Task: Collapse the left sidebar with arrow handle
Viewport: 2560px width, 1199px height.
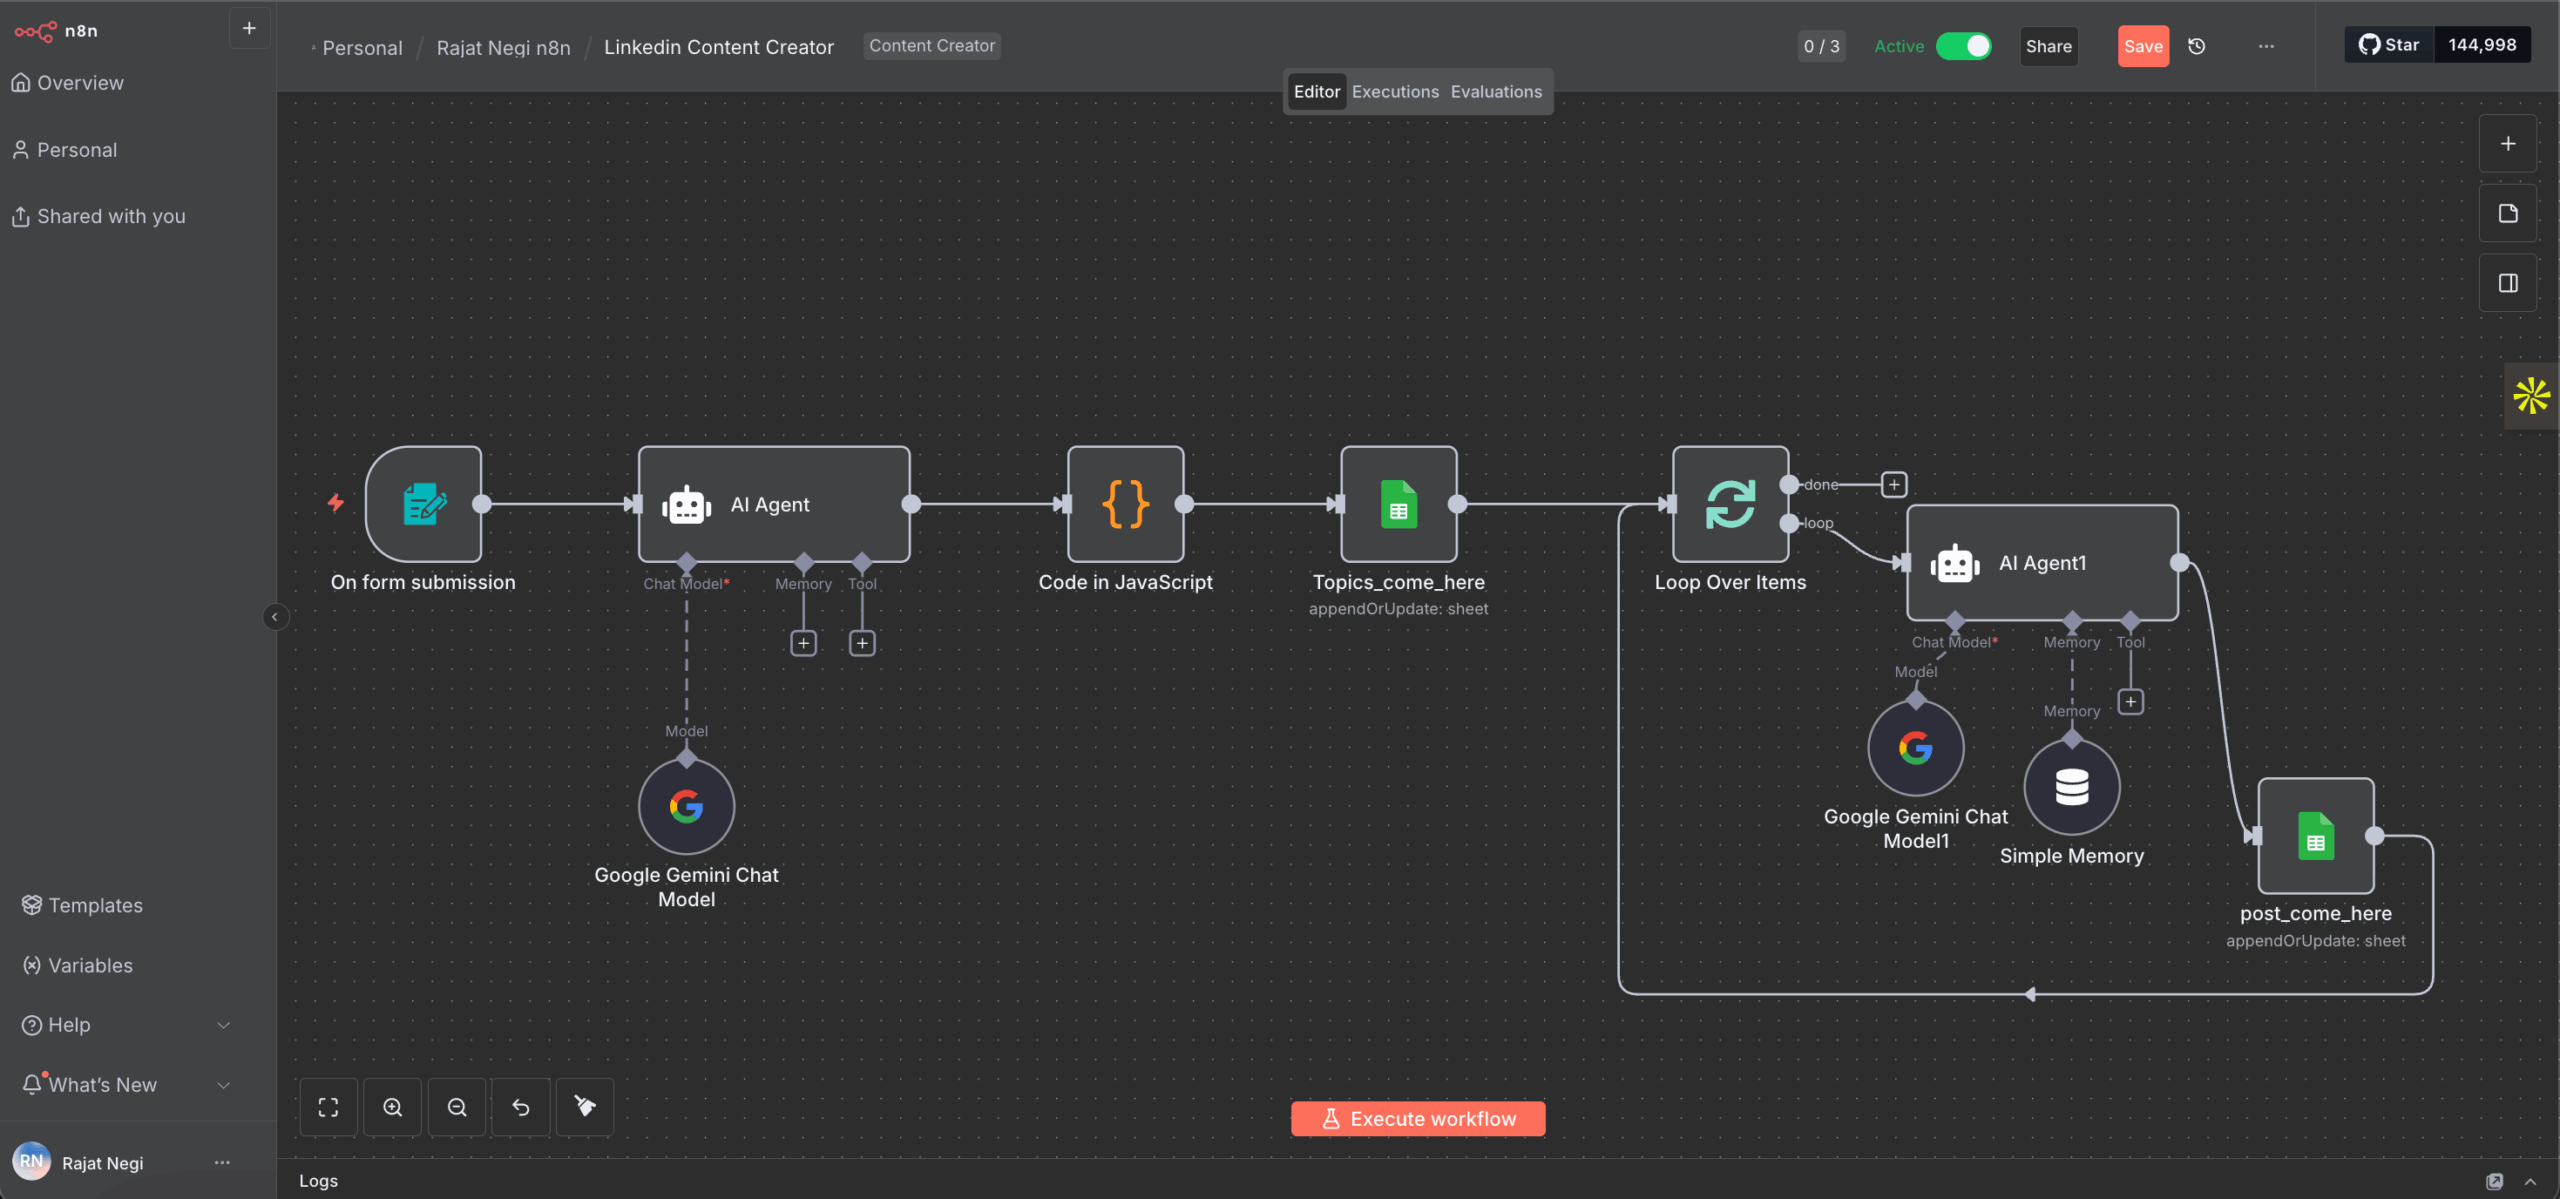Action: point(275,617)
